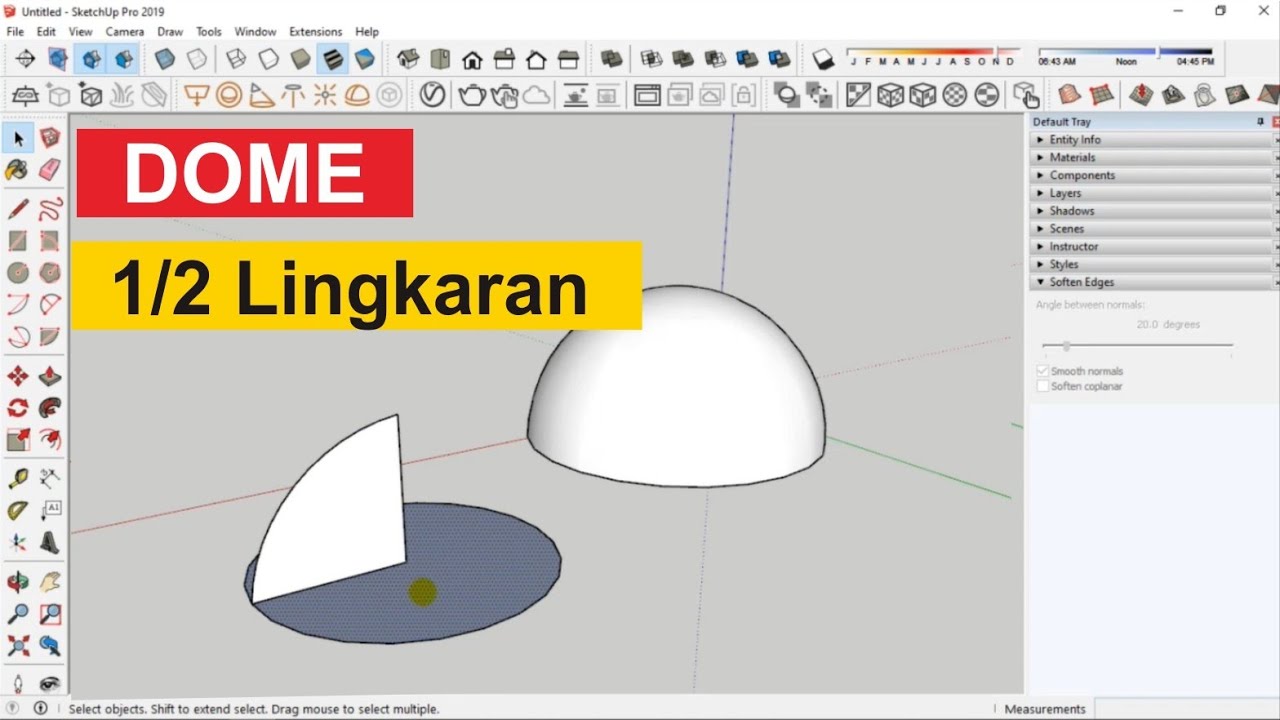Image resolution: width=1280 pixels, height=720 pixels.
Task: Enable Shaded face style
Action: tap(300, 59)
